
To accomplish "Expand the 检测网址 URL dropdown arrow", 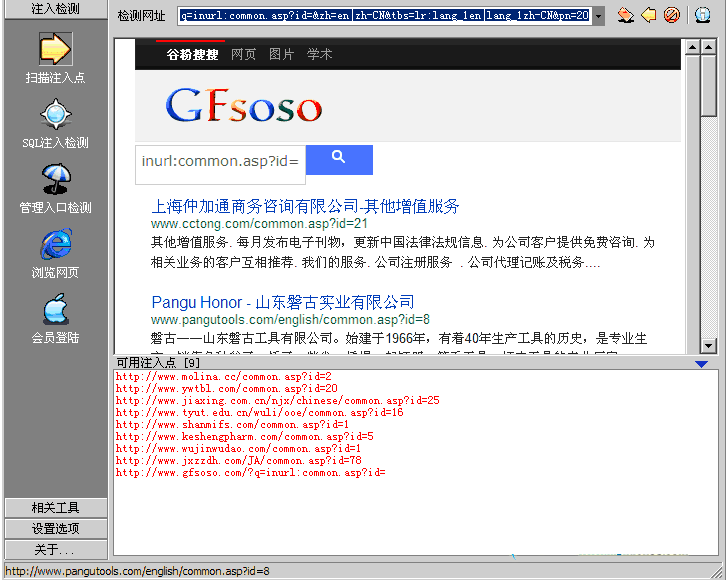I will (598, 16).
